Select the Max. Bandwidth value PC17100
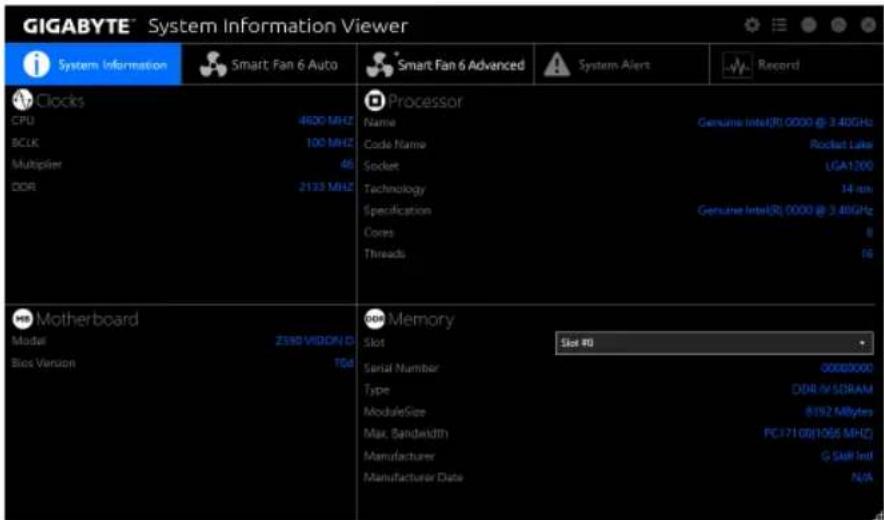This screenshot has width=884, height=520. [x=817, y=434]
